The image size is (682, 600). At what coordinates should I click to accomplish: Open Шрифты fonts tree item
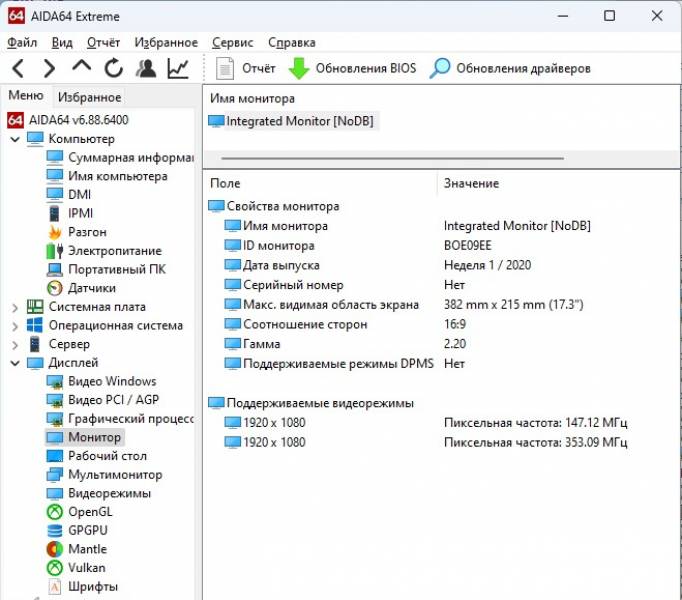82,587
